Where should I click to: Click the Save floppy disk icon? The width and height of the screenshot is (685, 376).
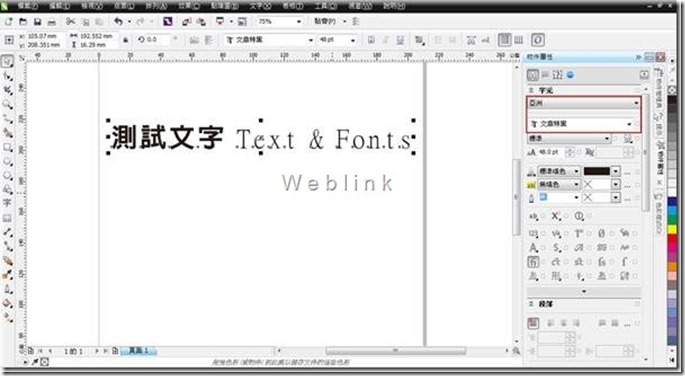point(38,21)
